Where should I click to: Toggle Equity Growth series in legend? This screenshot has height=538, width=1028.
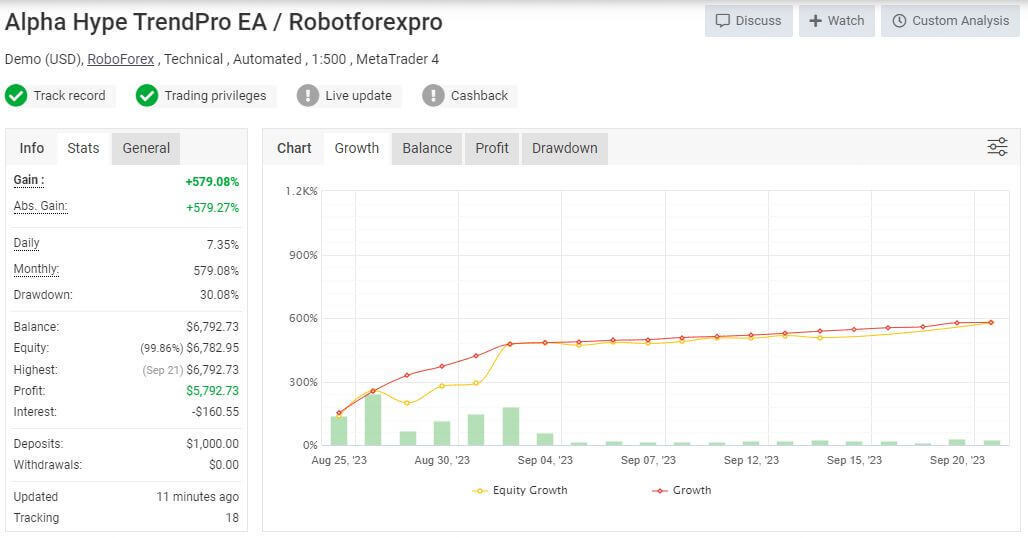519,490
